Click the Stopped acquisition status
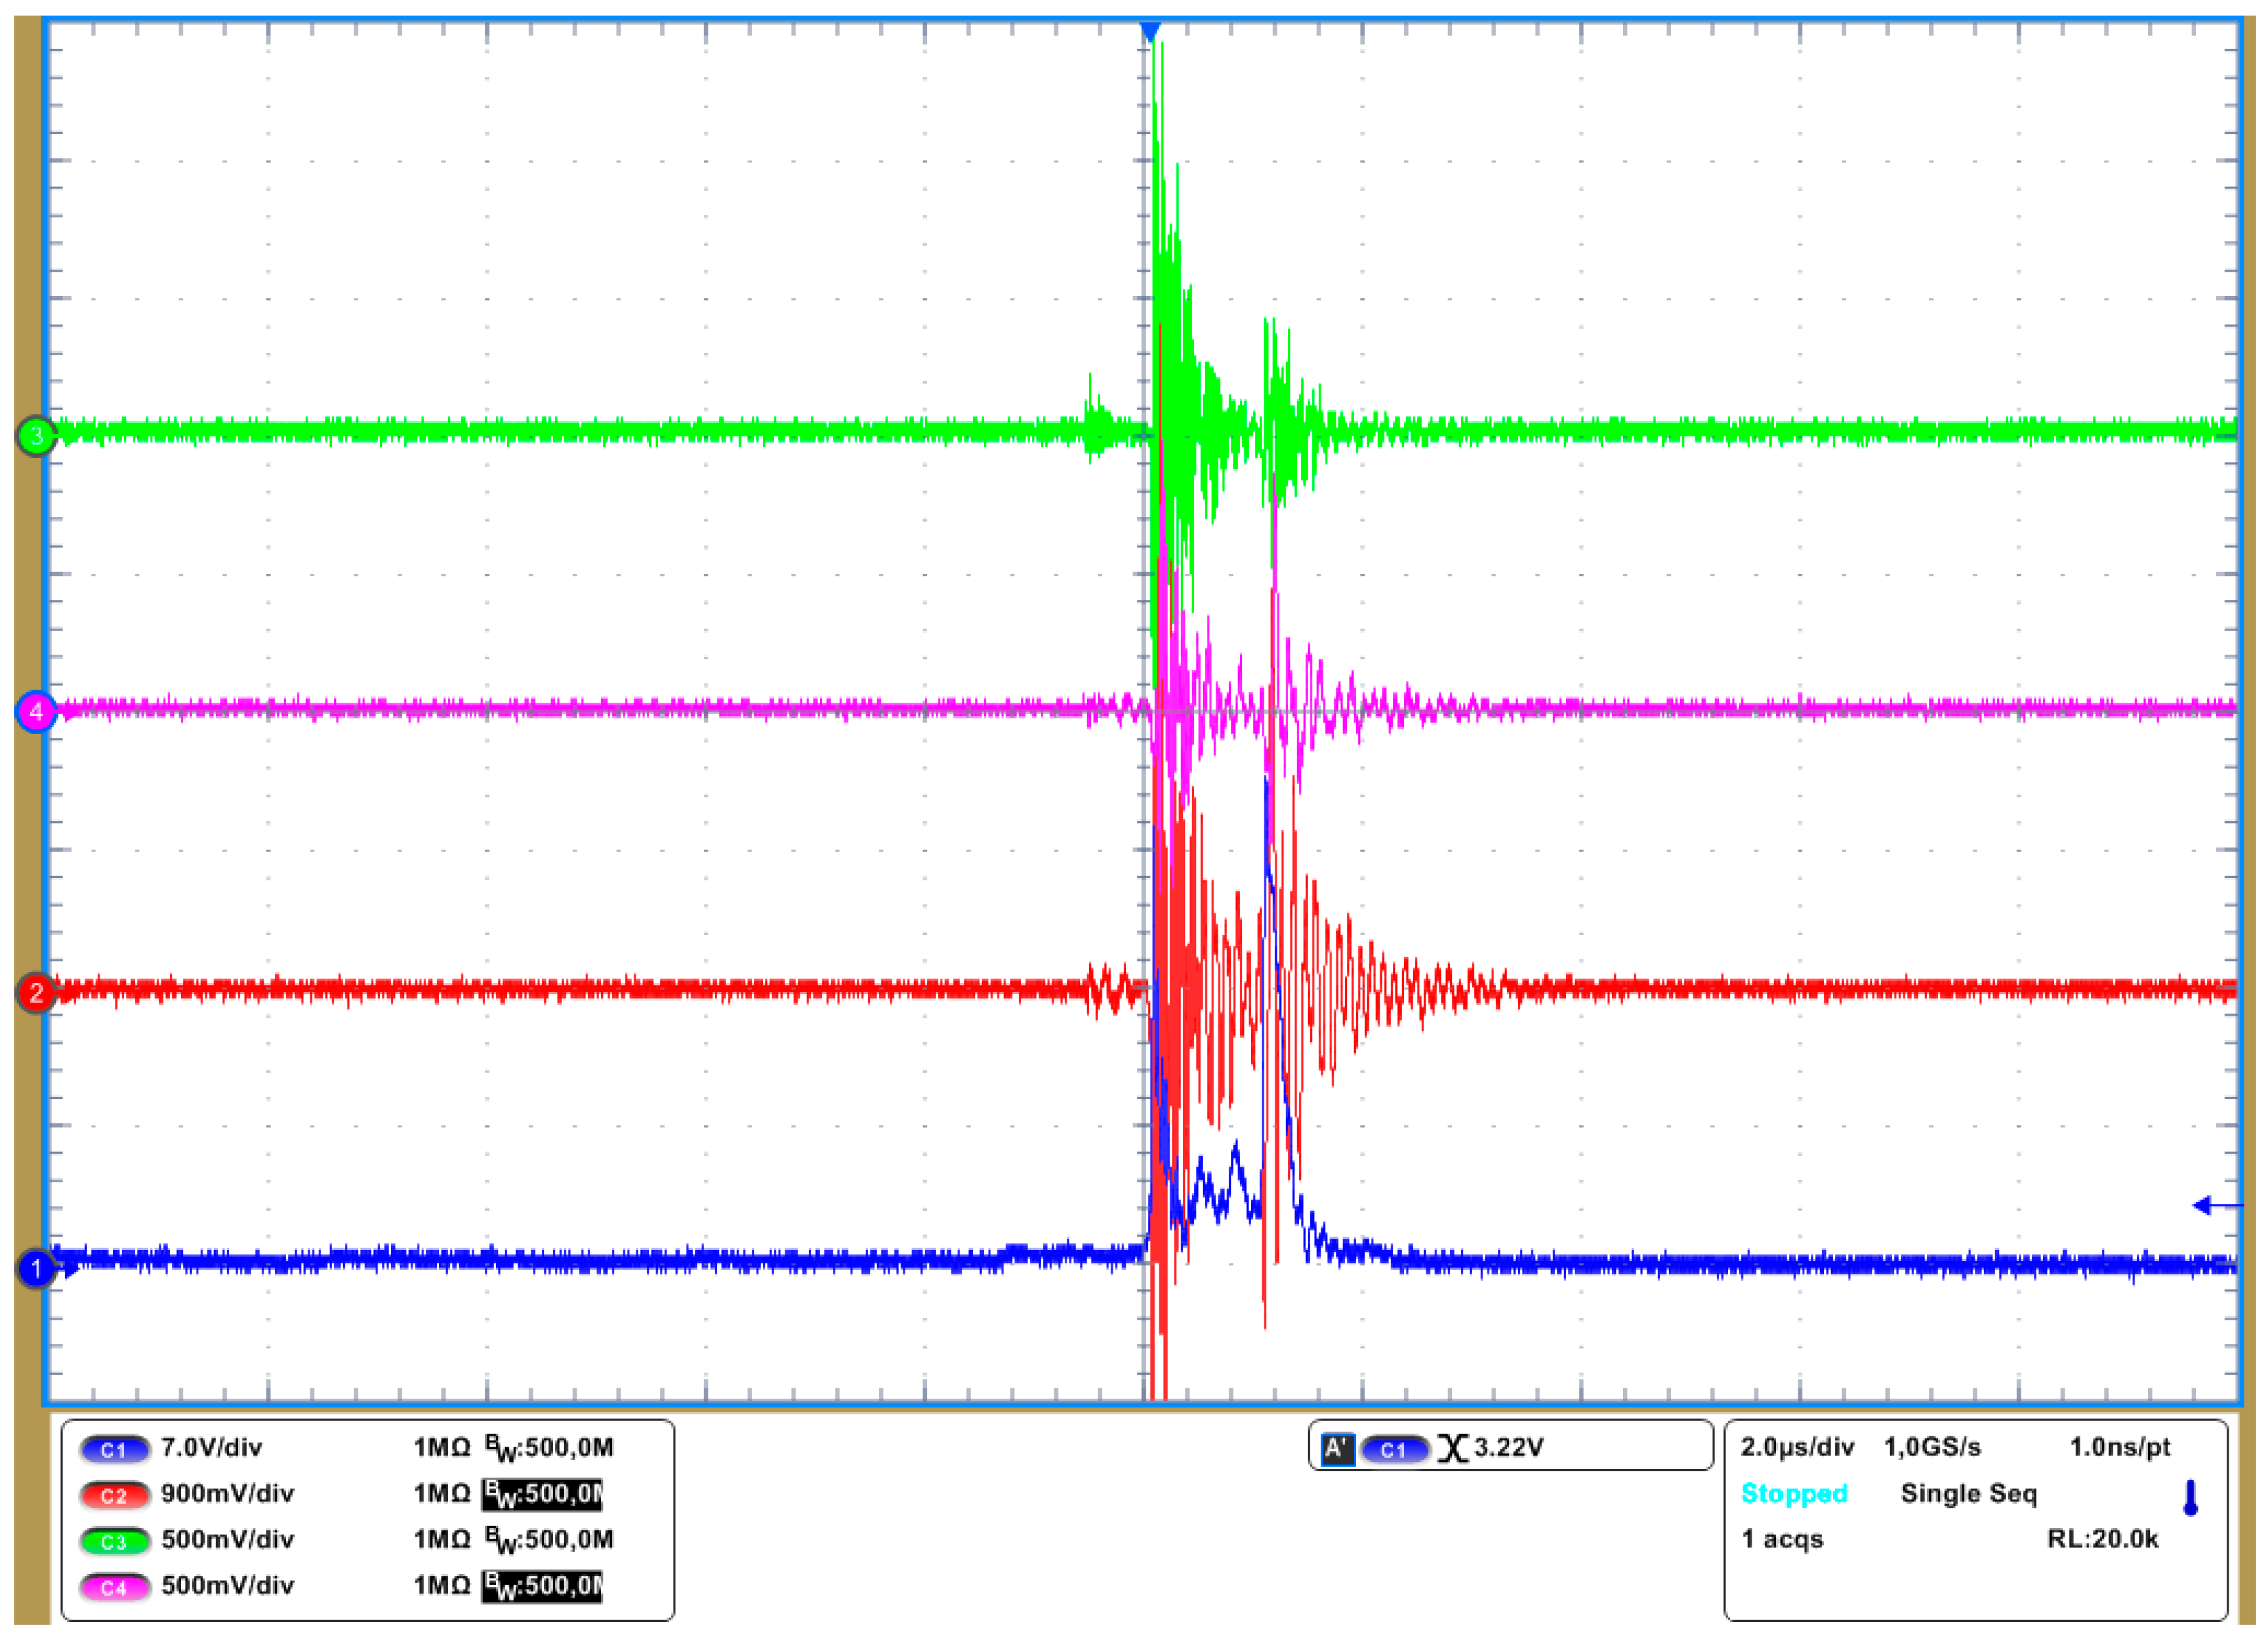 1794,1493
